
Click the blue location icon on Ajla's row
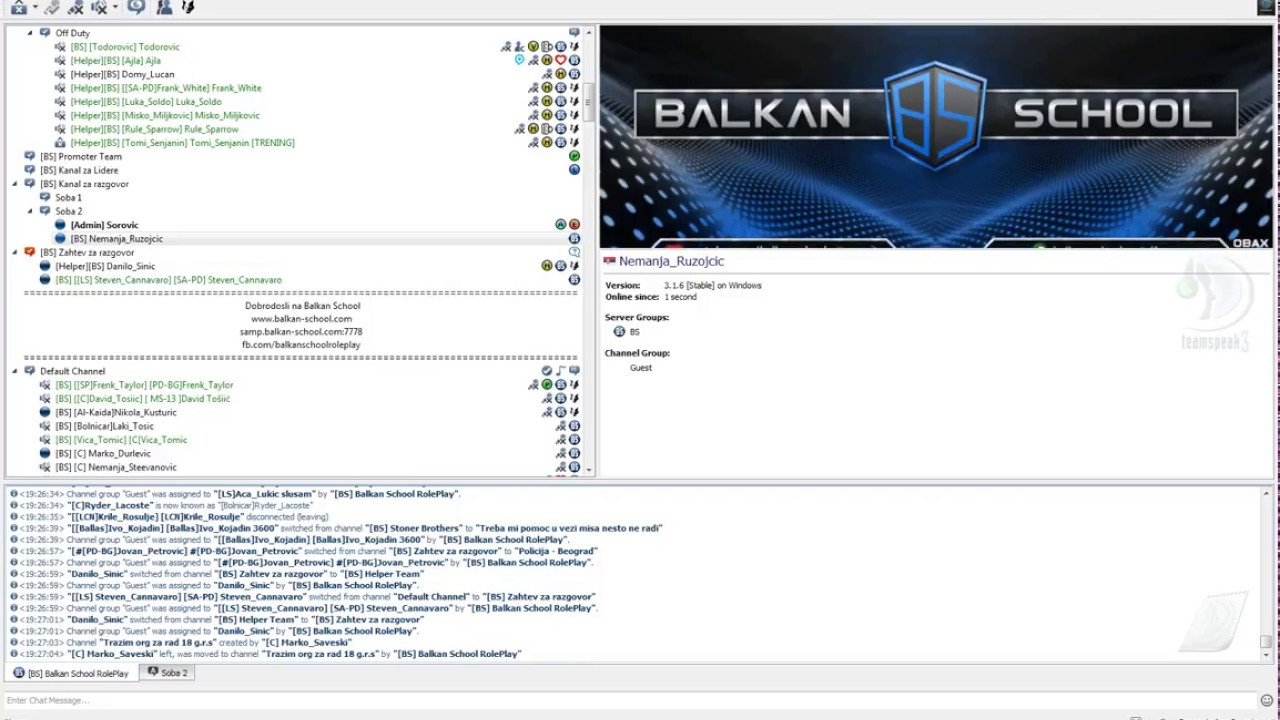click(519, 60)
